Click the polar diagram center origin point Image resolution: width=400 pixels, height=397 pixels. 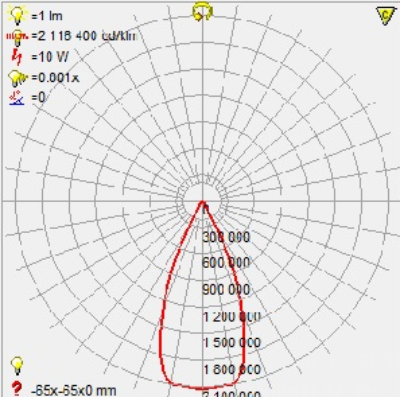pyautogui.click(x=202, y=201)
